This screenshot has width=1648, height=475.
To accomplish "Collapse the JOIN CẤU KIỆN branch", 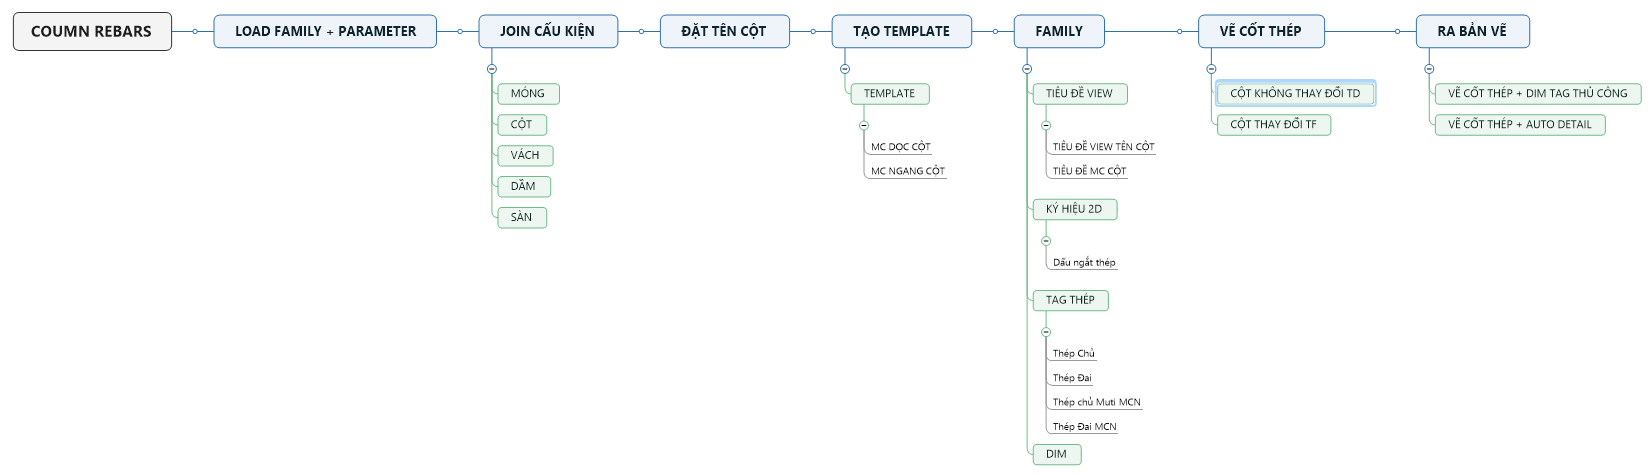I will point(491,69).
